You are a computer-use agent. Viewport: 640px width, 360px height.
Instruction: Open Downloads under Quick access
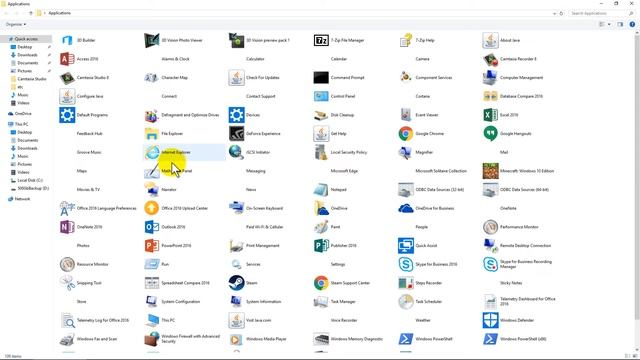(x=27, y=55)
